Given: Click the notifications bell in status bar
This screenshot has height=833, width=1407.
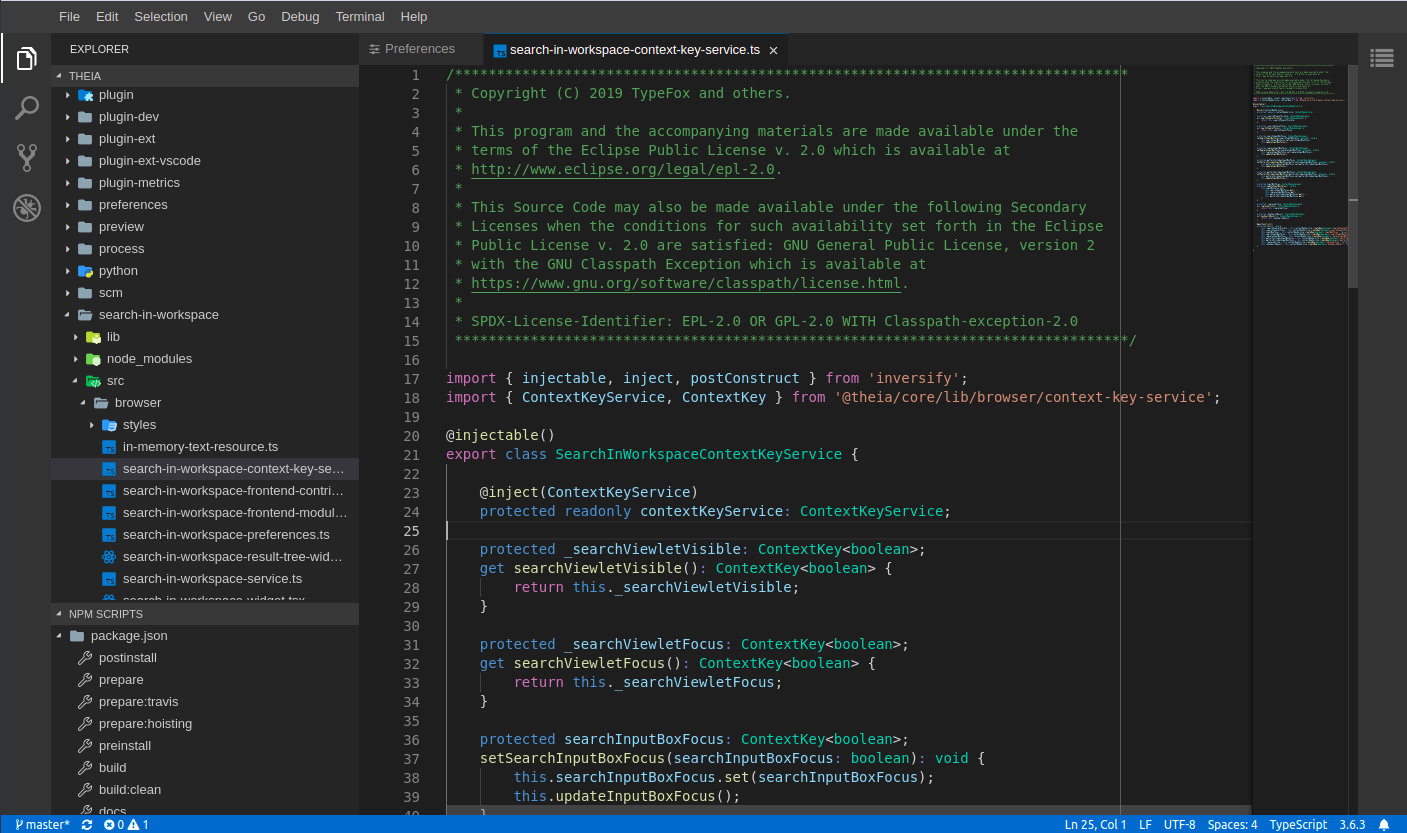Looking at the screenshot, I should (x=1384, y=825).
